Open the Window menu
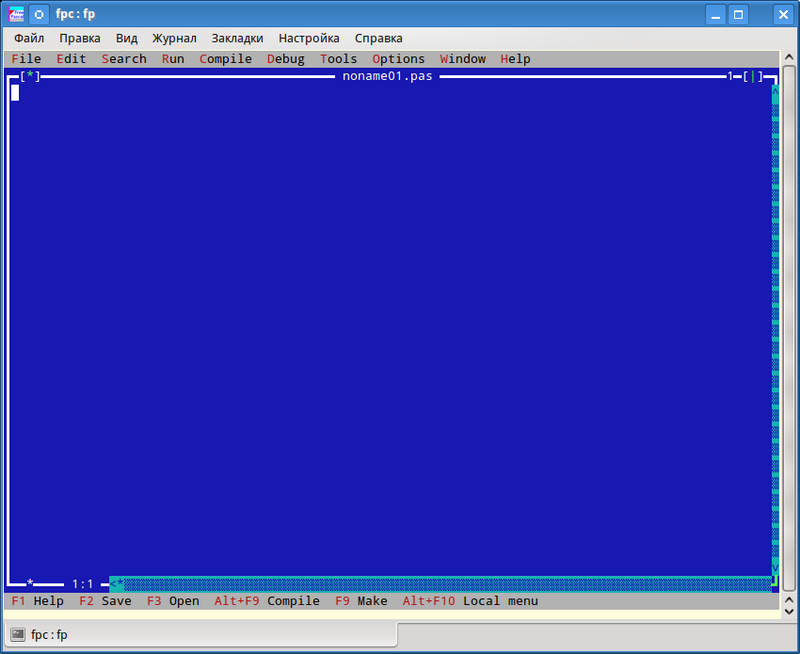800x654 pixels. point(463,59)
